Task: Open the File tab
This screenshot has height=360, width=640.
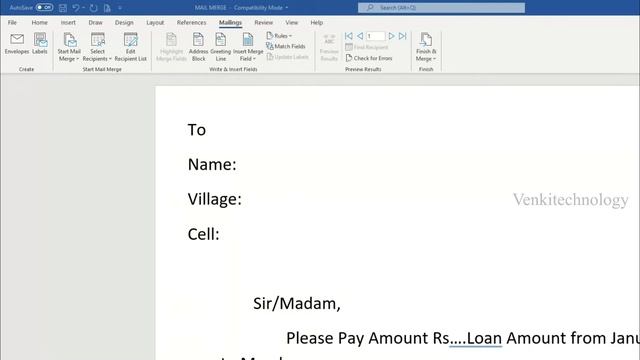Action: coord(12,22)
